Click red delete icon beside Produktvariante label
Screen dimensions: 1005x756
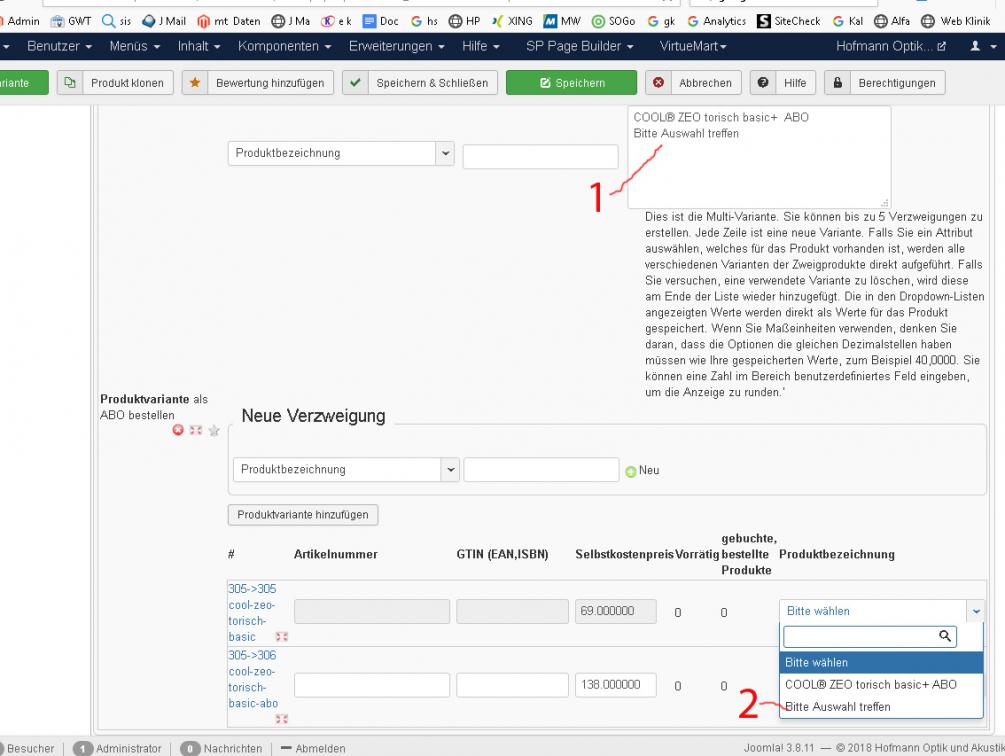(178, 430)
